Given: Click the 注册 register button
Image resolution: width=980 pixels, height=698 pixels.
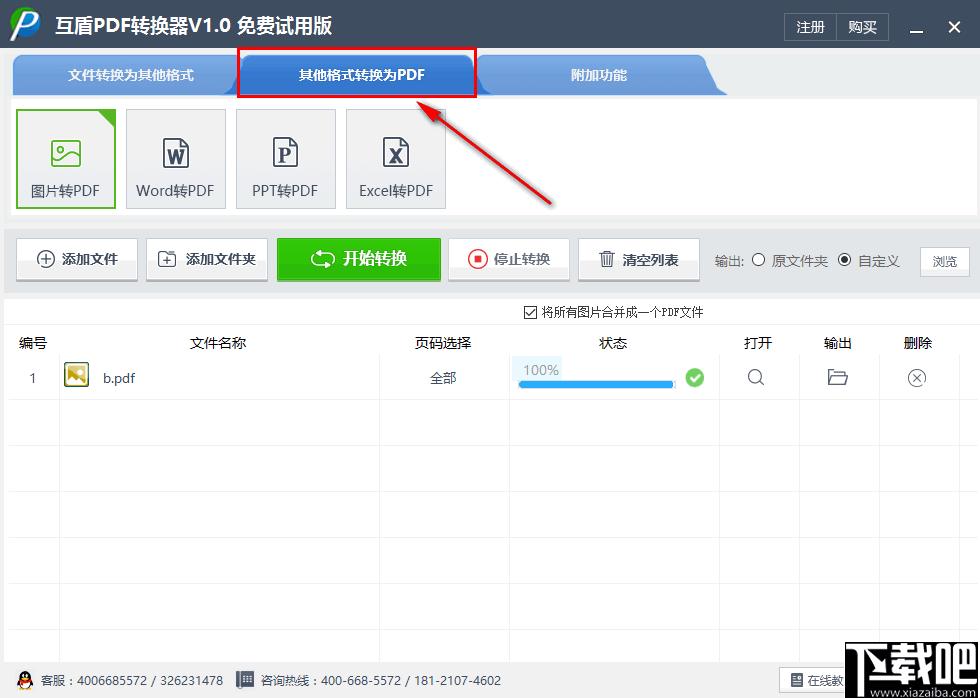Looking at the screenshot, I should click(x=810, y=27).
